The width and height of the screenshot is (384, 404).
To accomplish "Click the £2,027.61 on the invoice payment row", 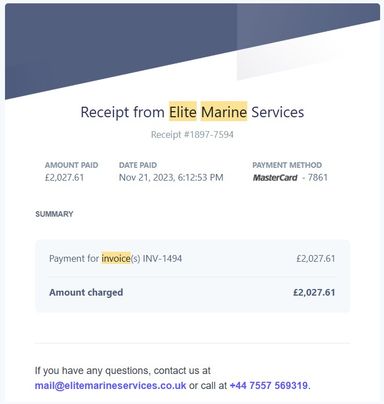I will click(316, 258).
